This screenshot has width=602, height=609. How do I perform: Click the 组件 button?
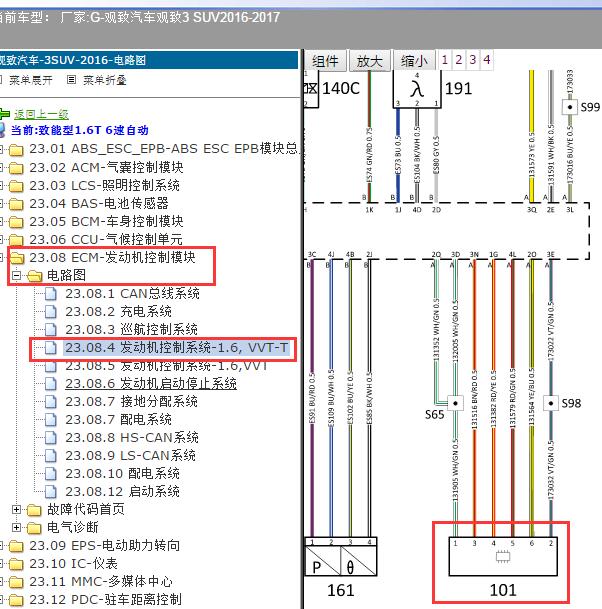(x=325, y=61)
